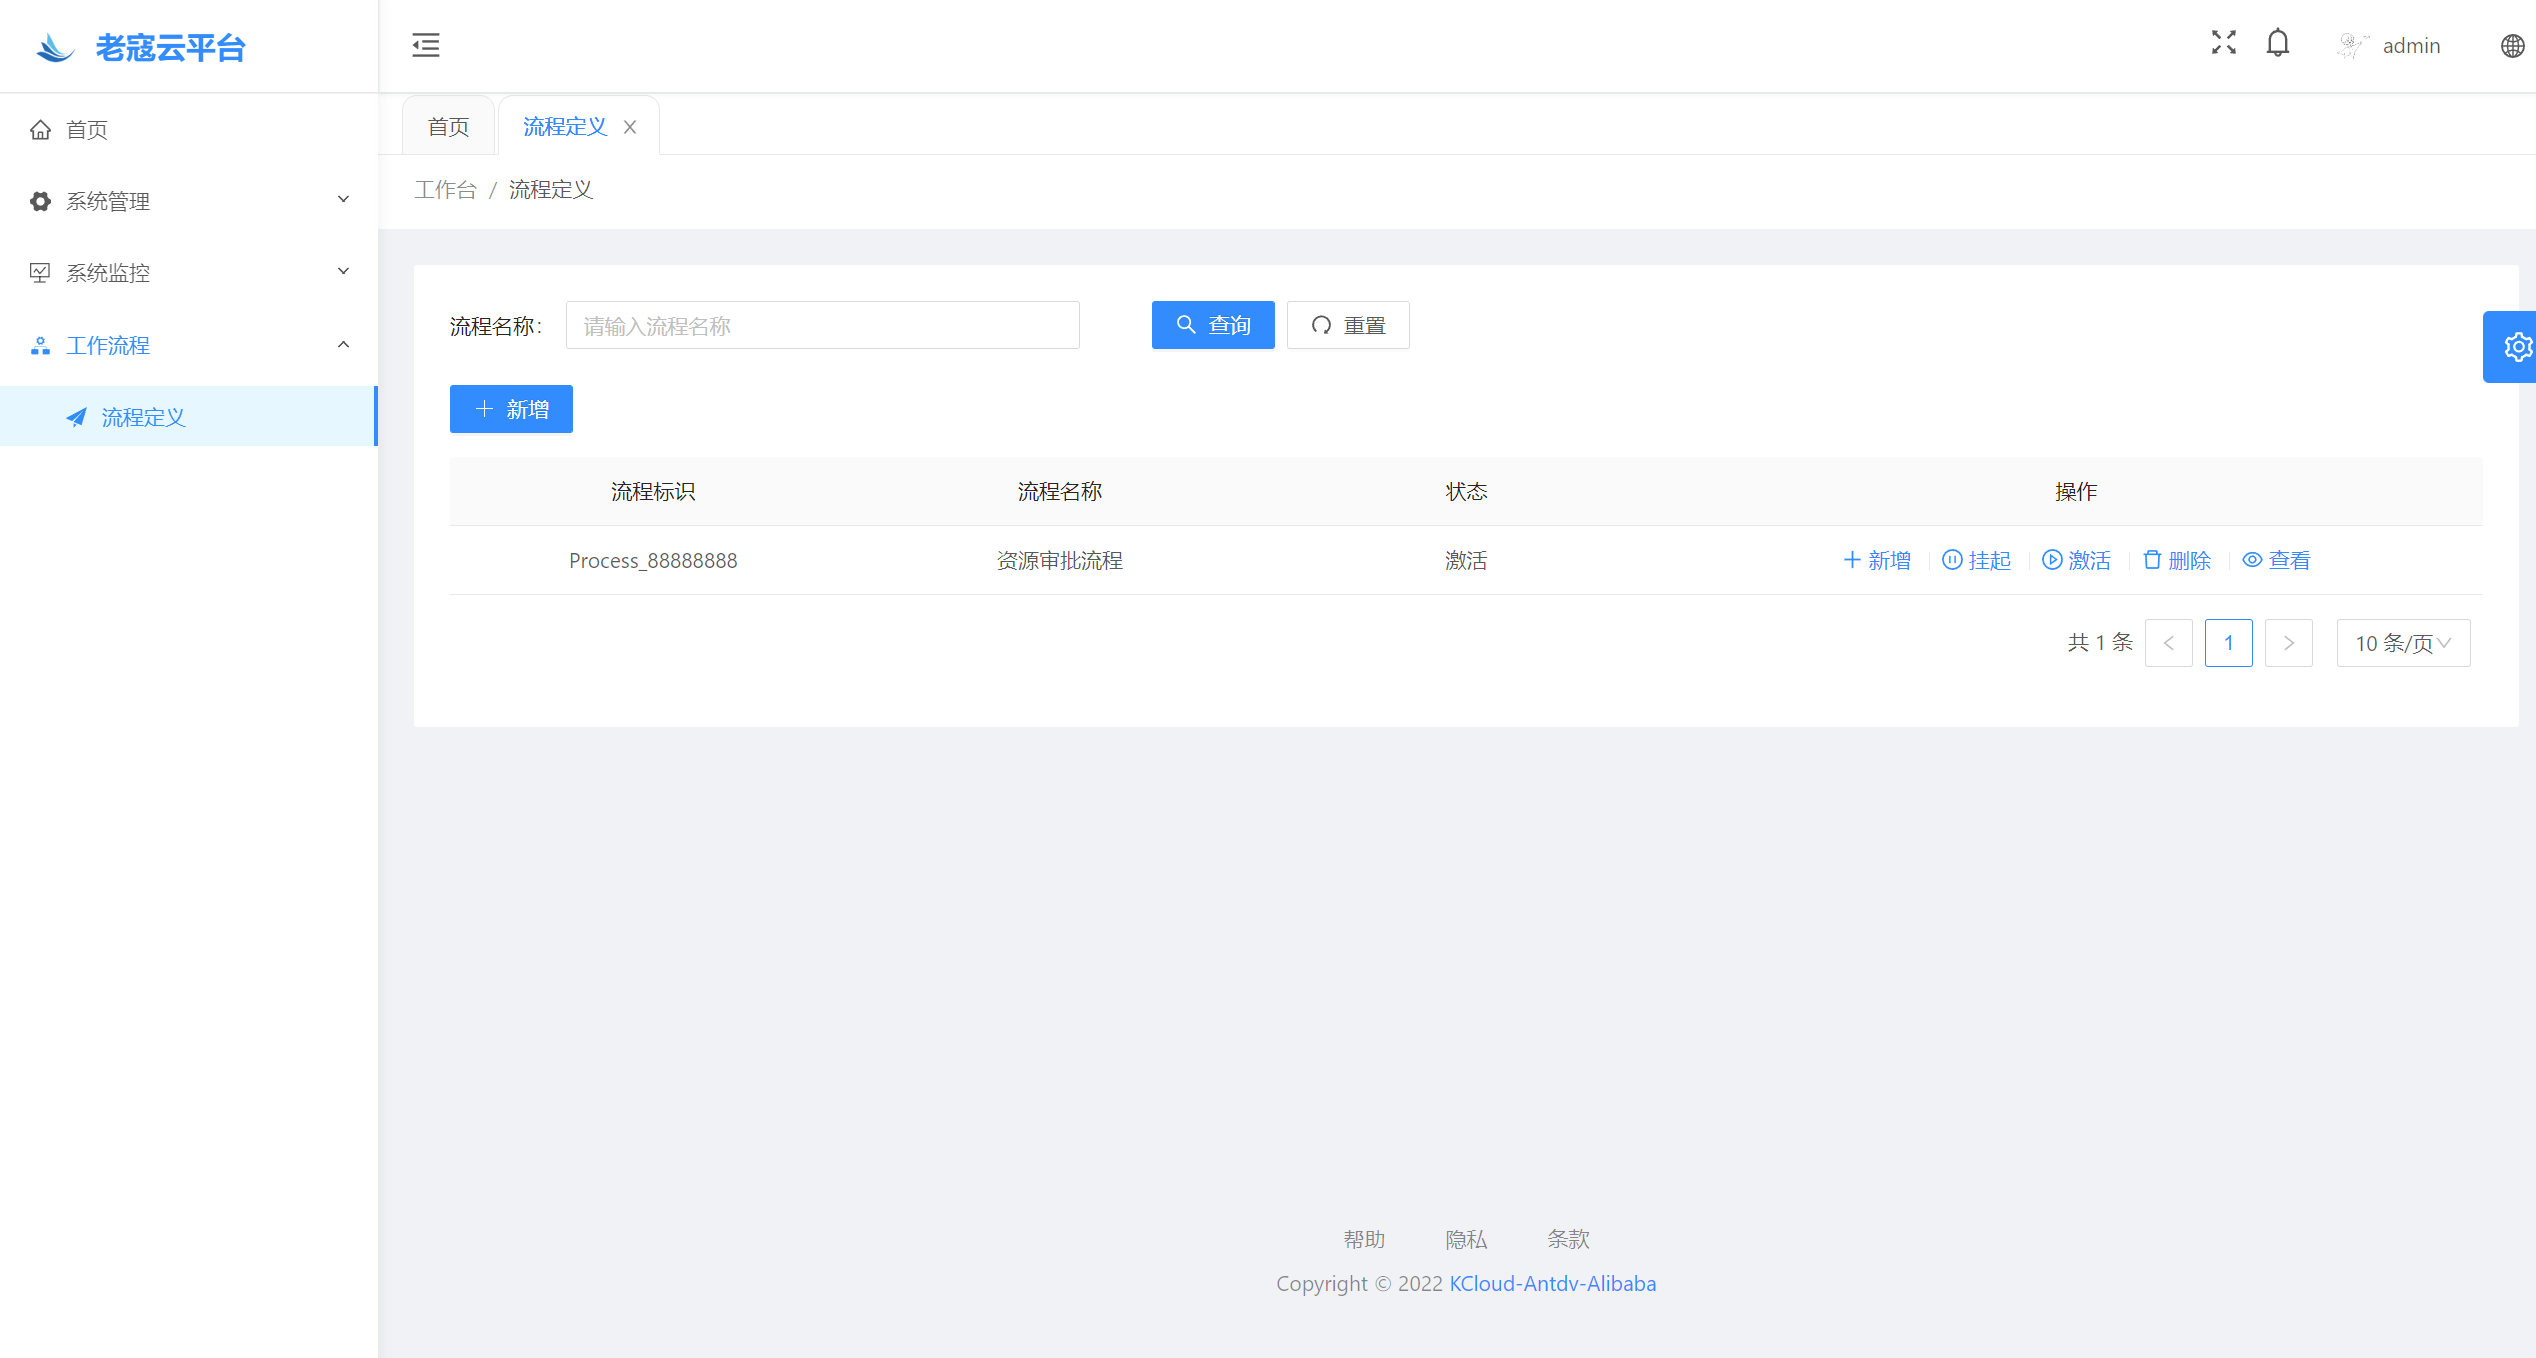This screenshot has width=2536, height=1358.
Task: Activate the process with 激活
Action: (2077, 560)
